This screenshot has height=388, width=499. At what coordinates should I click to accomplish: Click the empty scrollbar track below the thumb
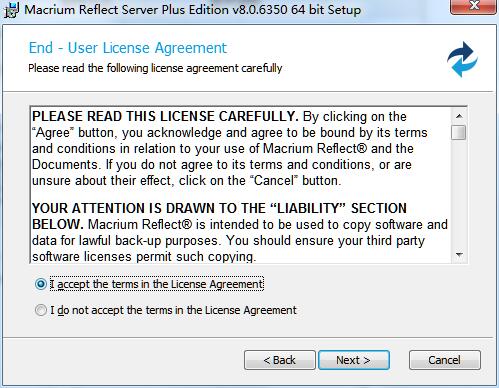(x=459, y=194)
